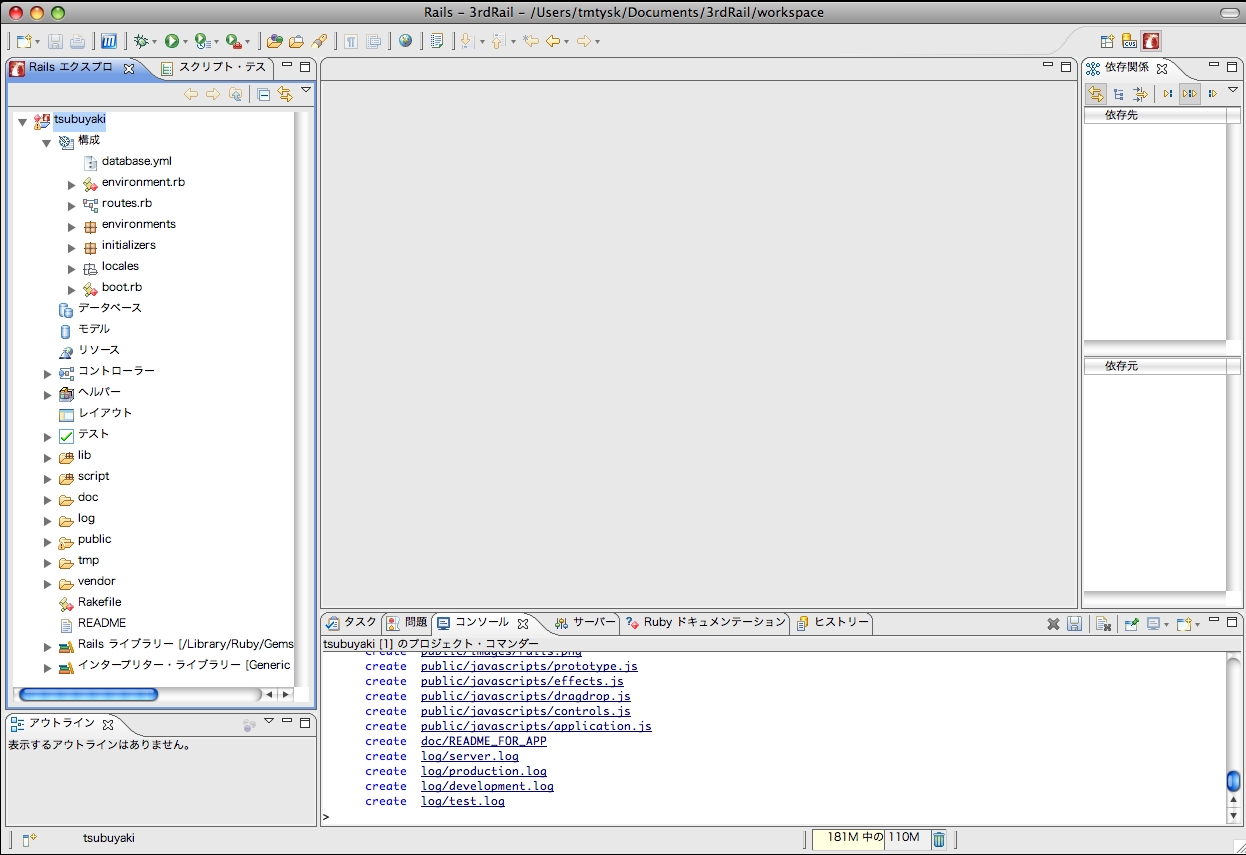This screenshot has height=855, width=1246.
Task: Toggle Link with Editor in Rails explorer
Action: click(x=285, y=94)
